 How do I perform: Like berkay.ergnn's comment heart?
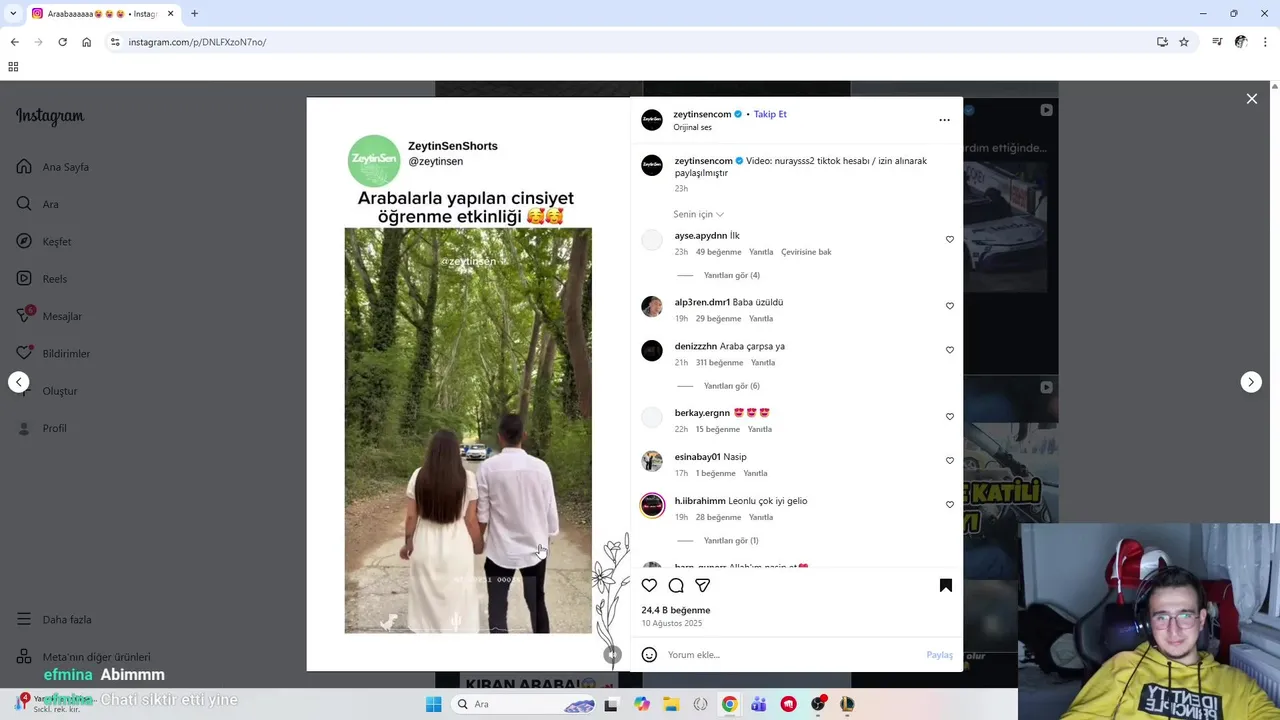click(950, 417)
